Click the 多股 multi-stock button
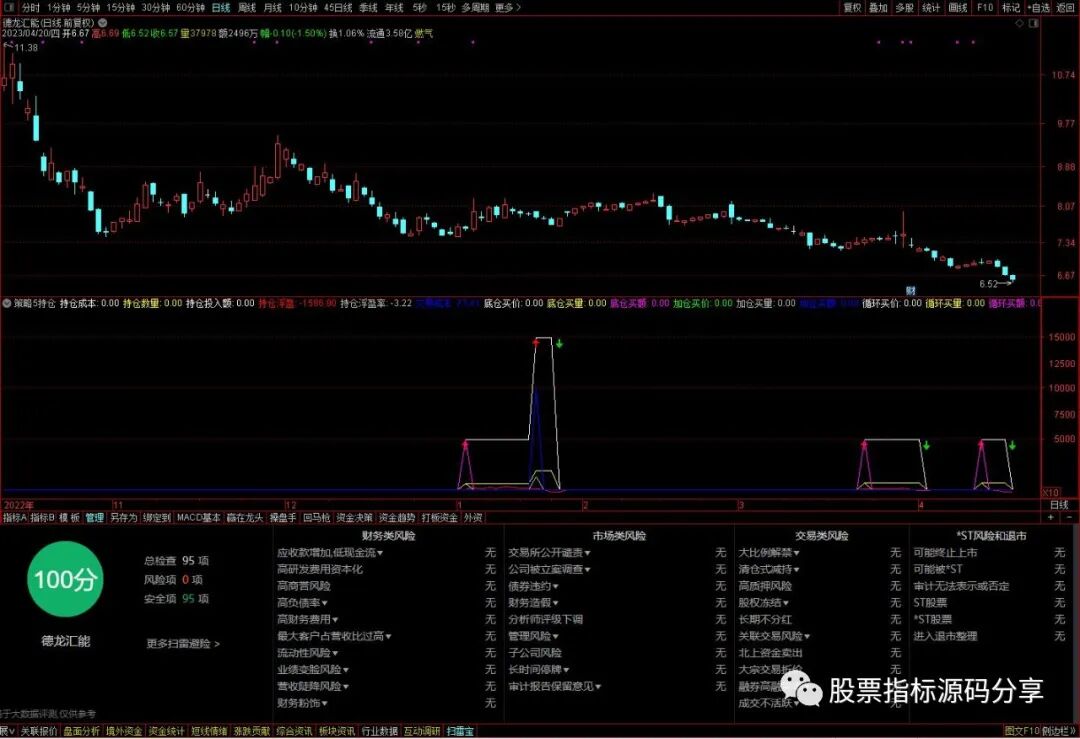The width and height of the screenshot is (1080, 739). [904, 8]
